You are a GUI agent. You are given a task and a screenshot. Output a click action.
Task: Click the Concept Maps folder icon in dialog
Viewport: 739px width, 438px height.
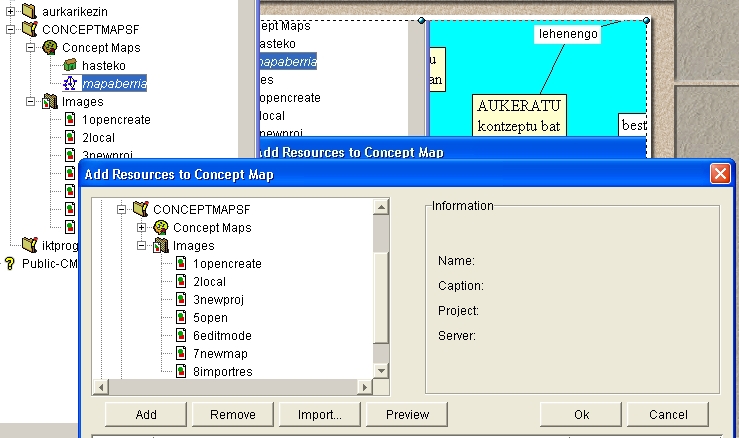161,228
